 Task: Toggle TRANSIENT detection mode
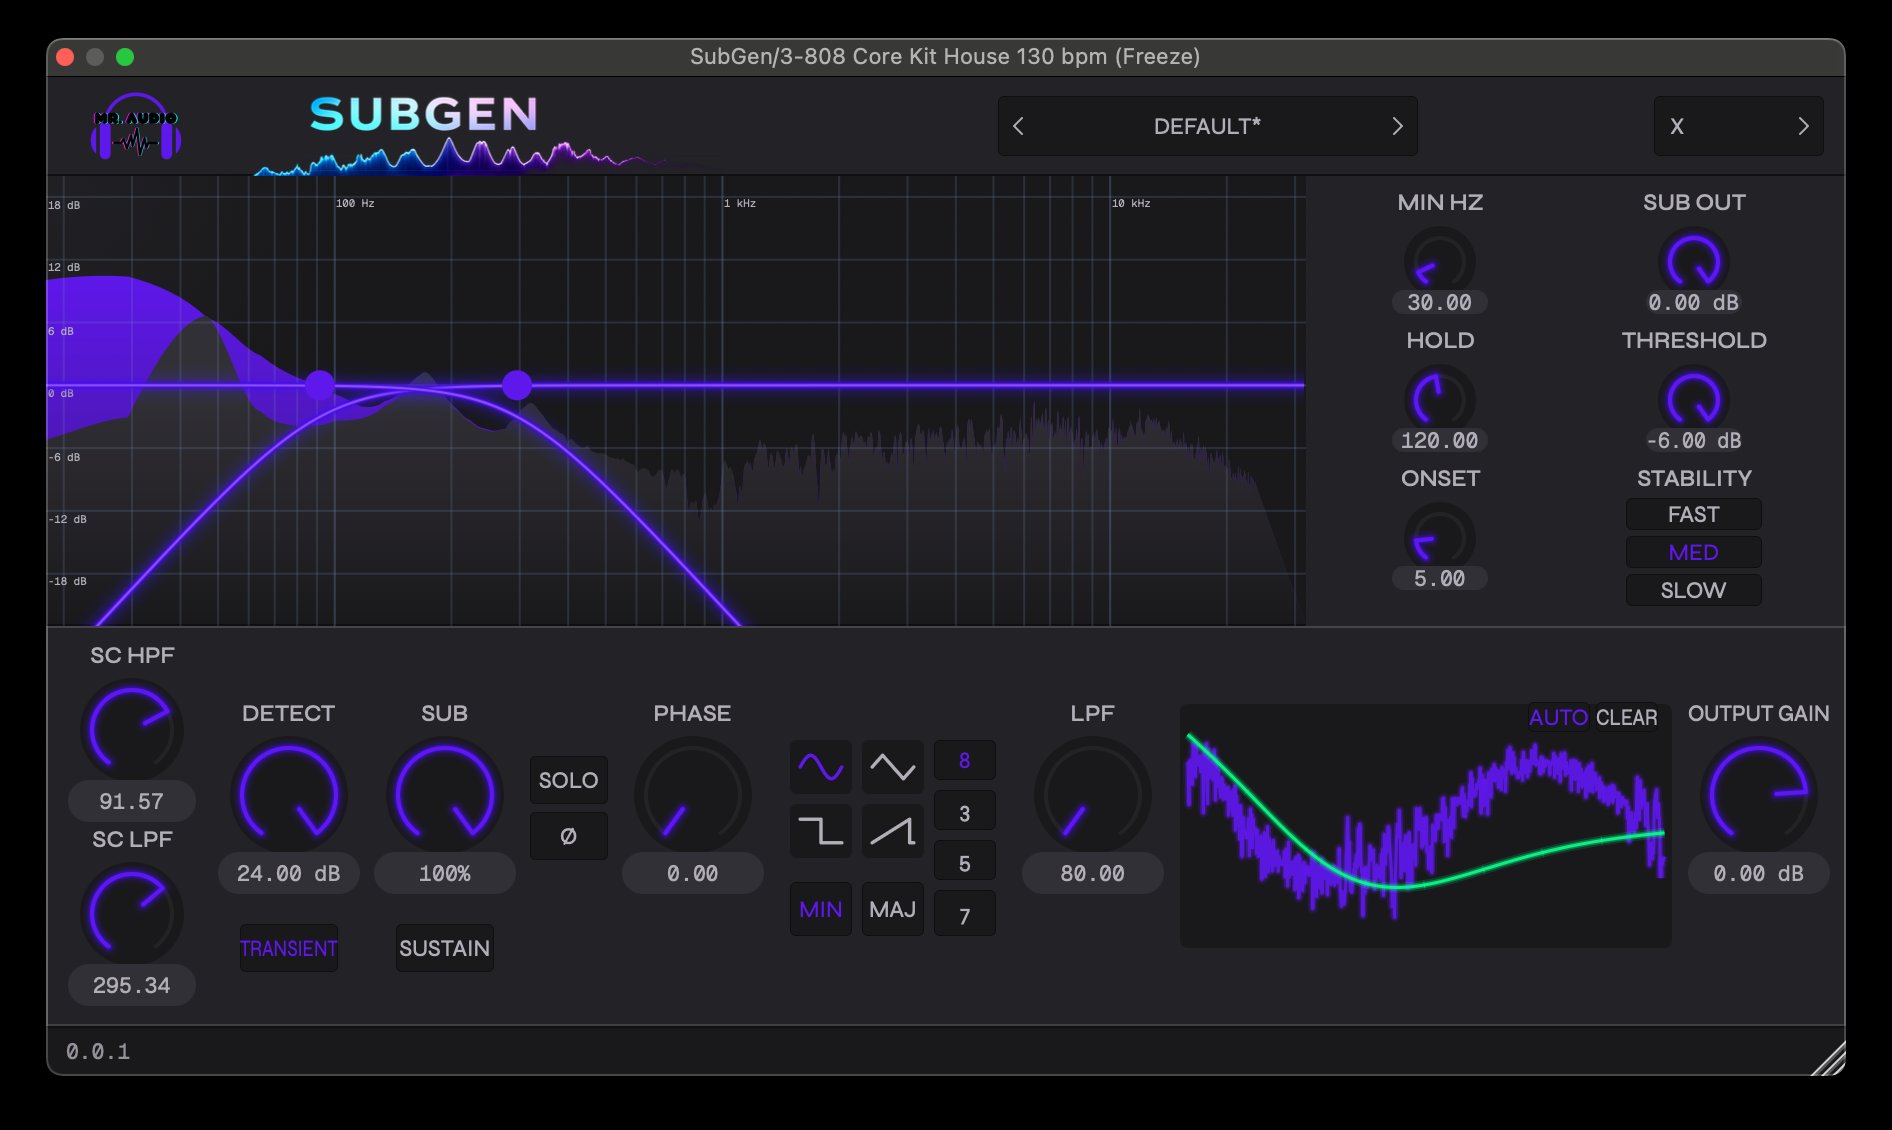pyautogui.click(x=288, y=948)
